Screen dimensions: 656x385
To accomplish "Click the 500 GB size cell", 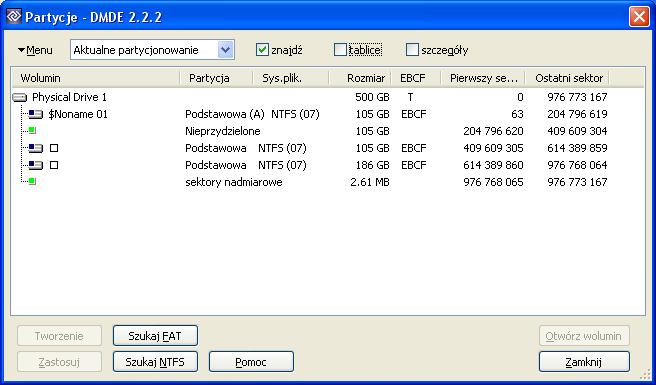I will (372, 98).
